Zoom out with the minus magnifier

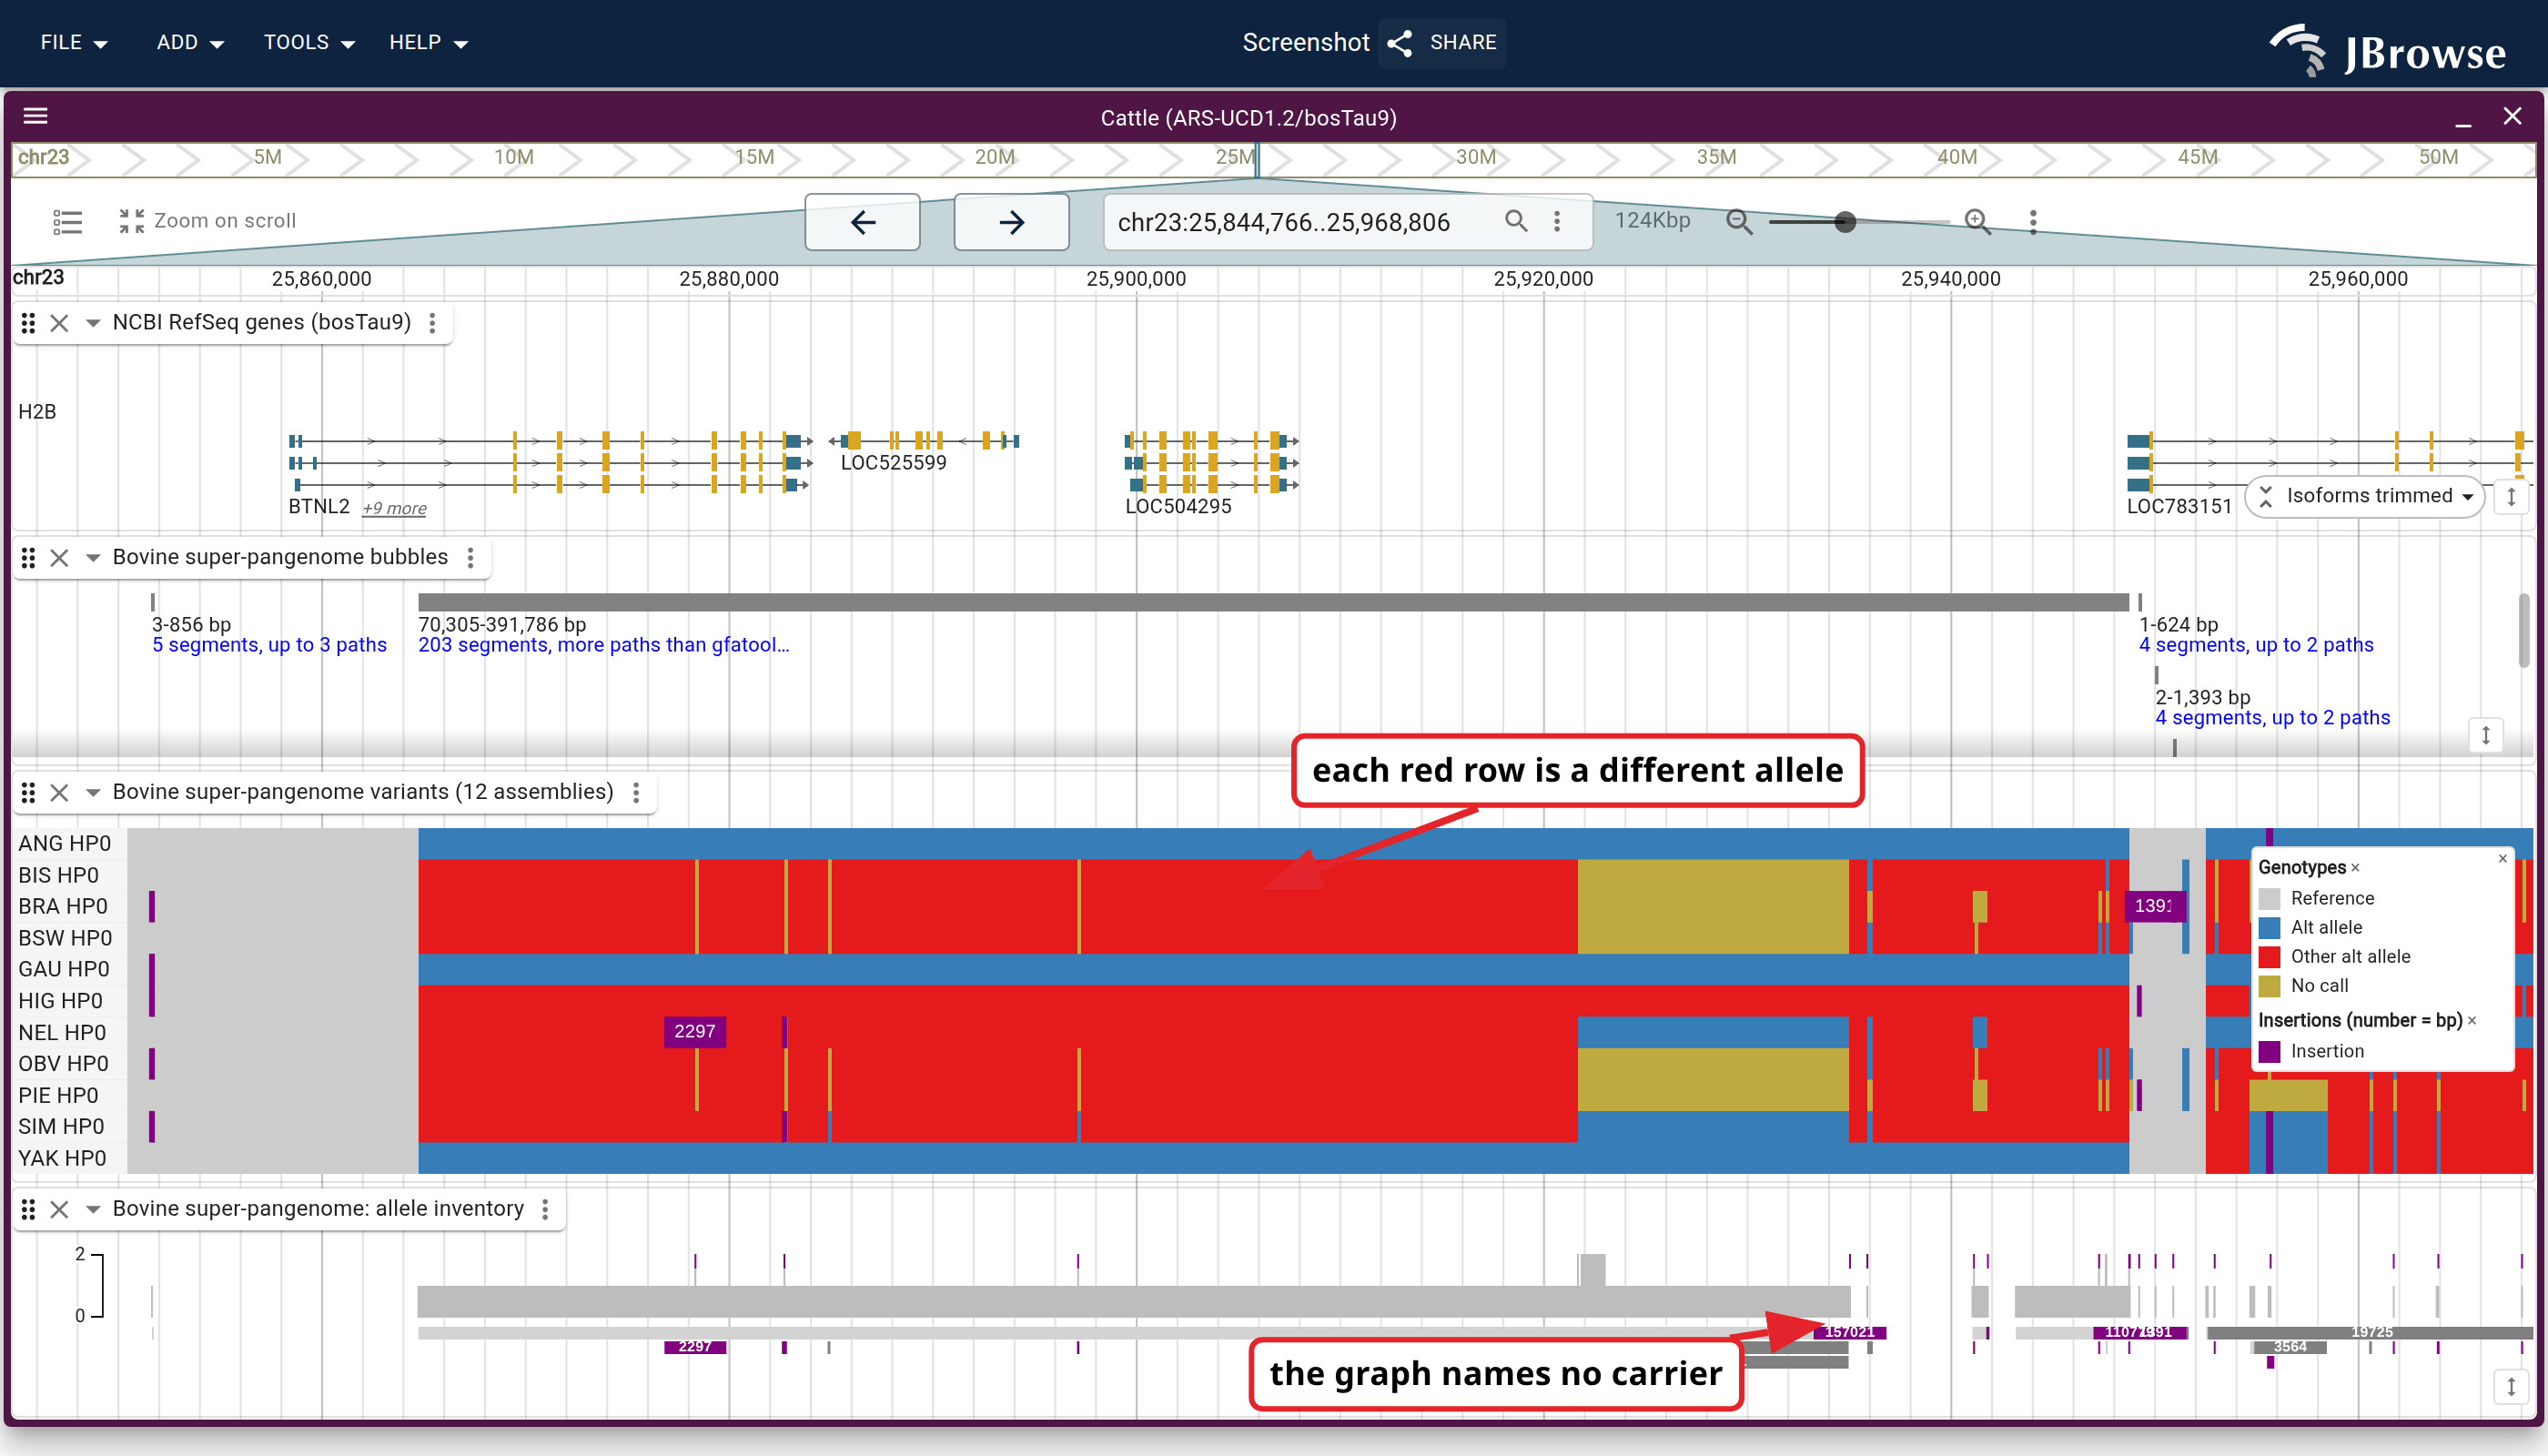pos(1739,221)
